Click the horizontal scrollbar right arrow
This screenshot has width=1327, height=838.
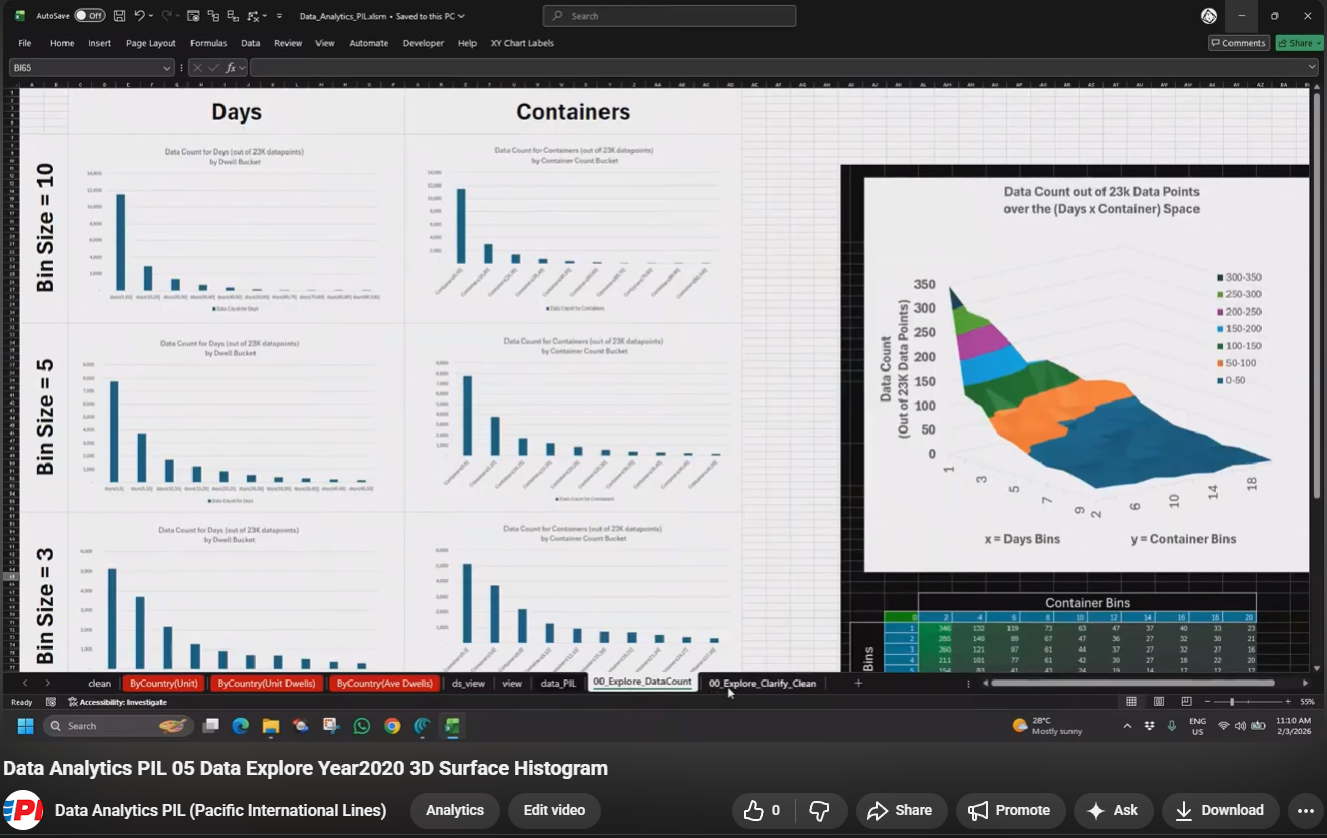[x=1305, y=683]
